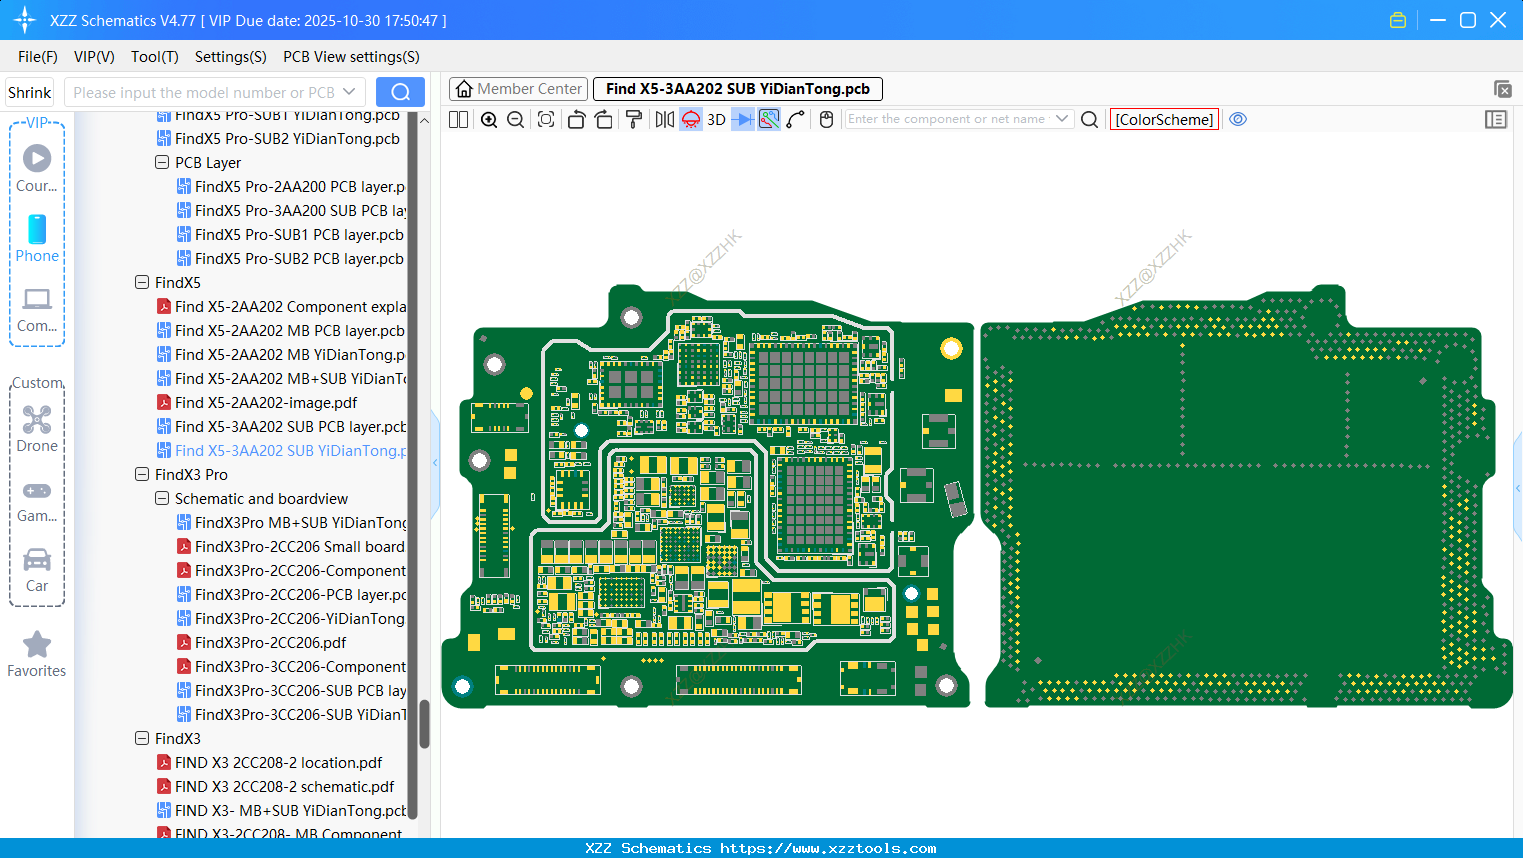The height and width of the screenshot is (858, 1523).
Task: Open the component or net name dropdown
Action: pyautogui.click(x=1062, y=119)
